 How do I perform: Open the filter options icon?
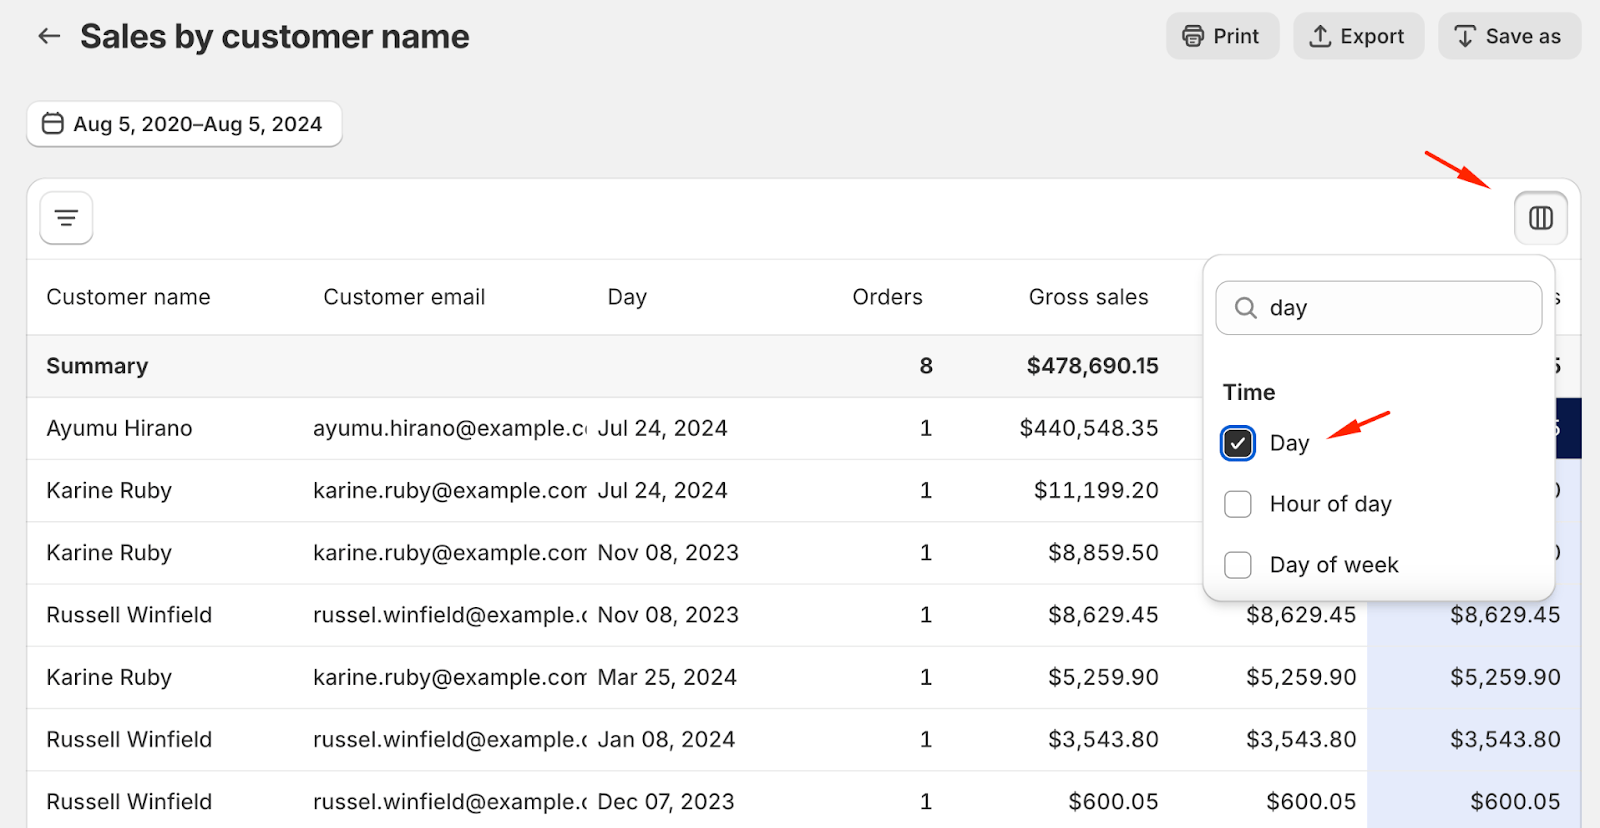coord(66,218)
